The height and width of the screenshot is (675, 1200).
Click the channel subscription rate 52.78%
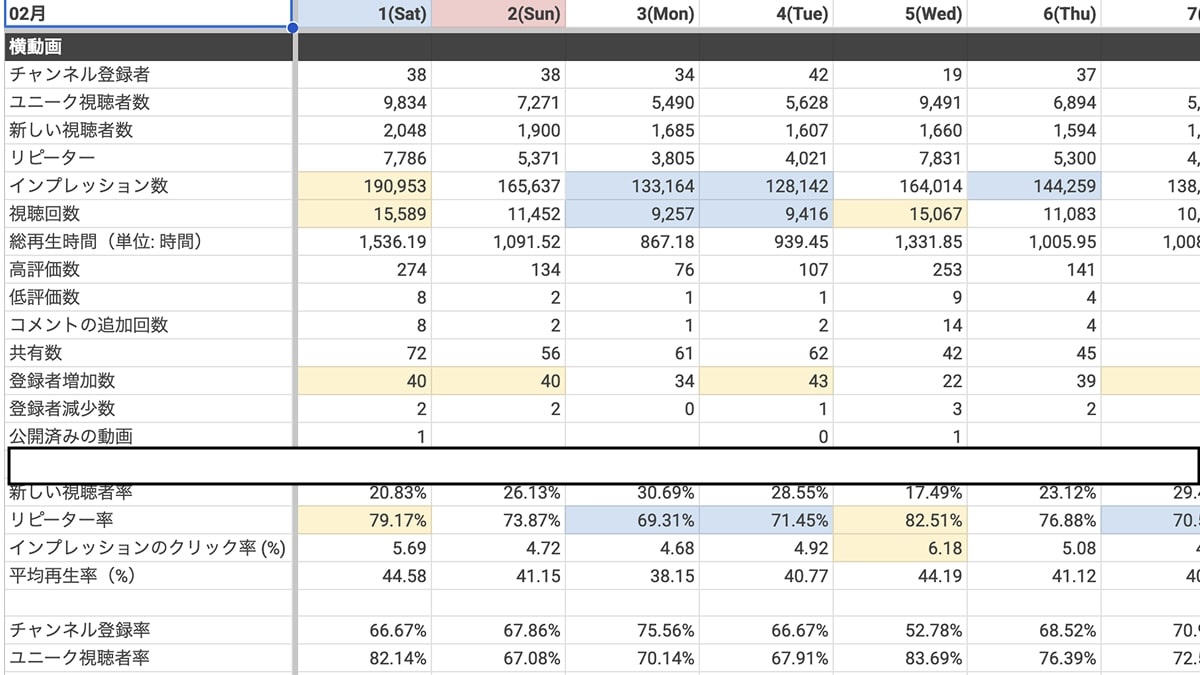[901, 631]
